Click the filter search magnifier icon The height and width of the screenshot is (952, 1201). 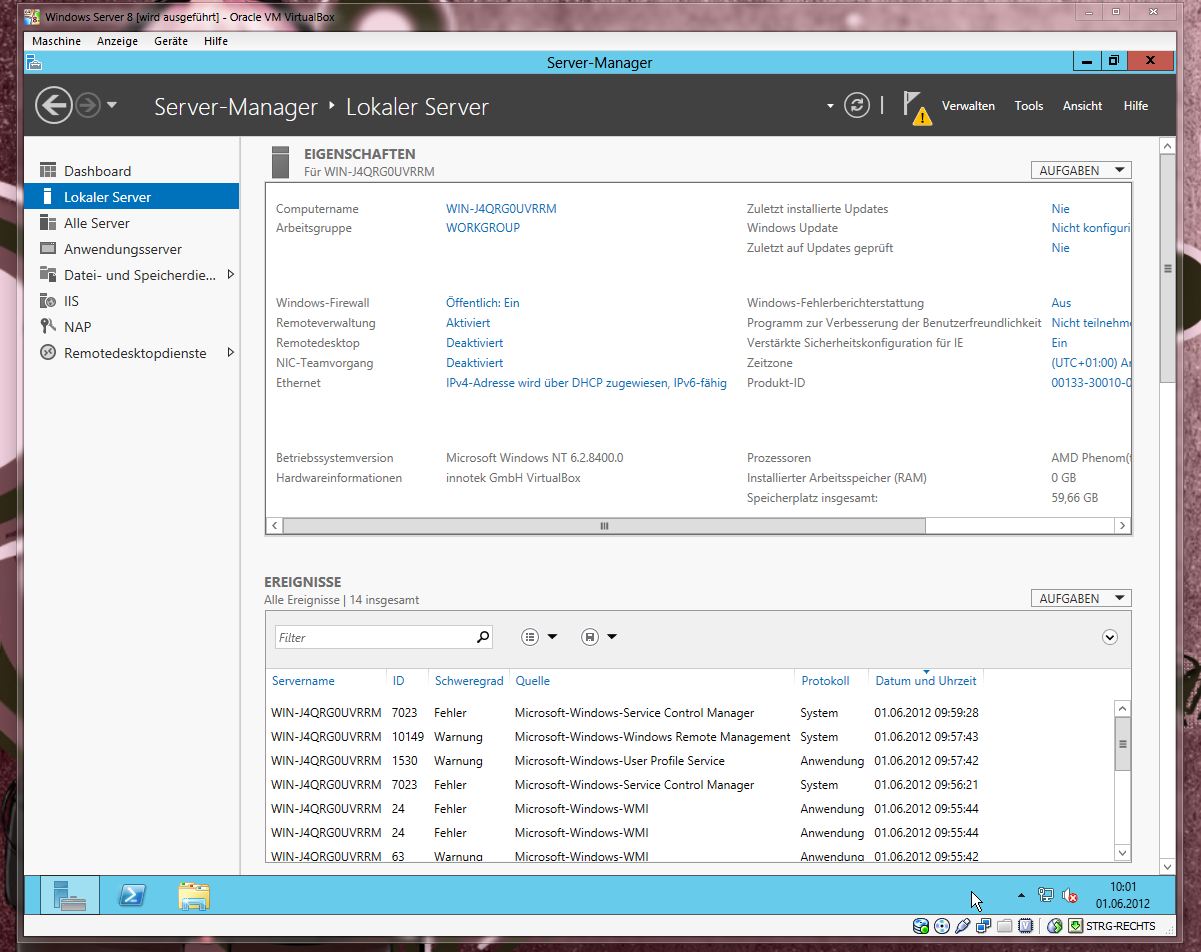(483, 637)
